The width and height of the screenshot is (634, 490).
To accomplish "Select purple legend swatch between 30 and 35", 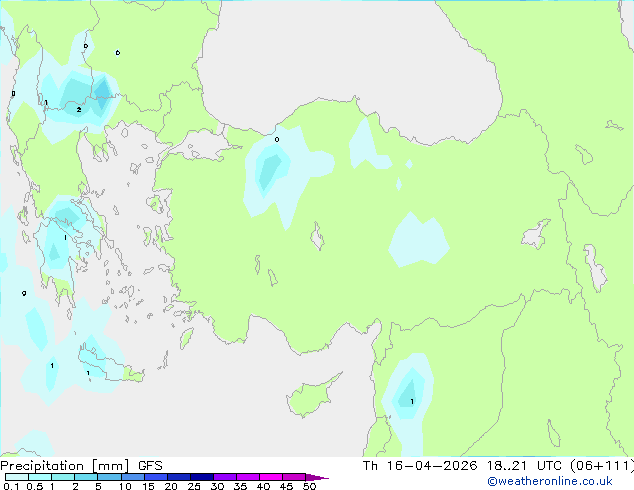I will click(x=224, y=477).
